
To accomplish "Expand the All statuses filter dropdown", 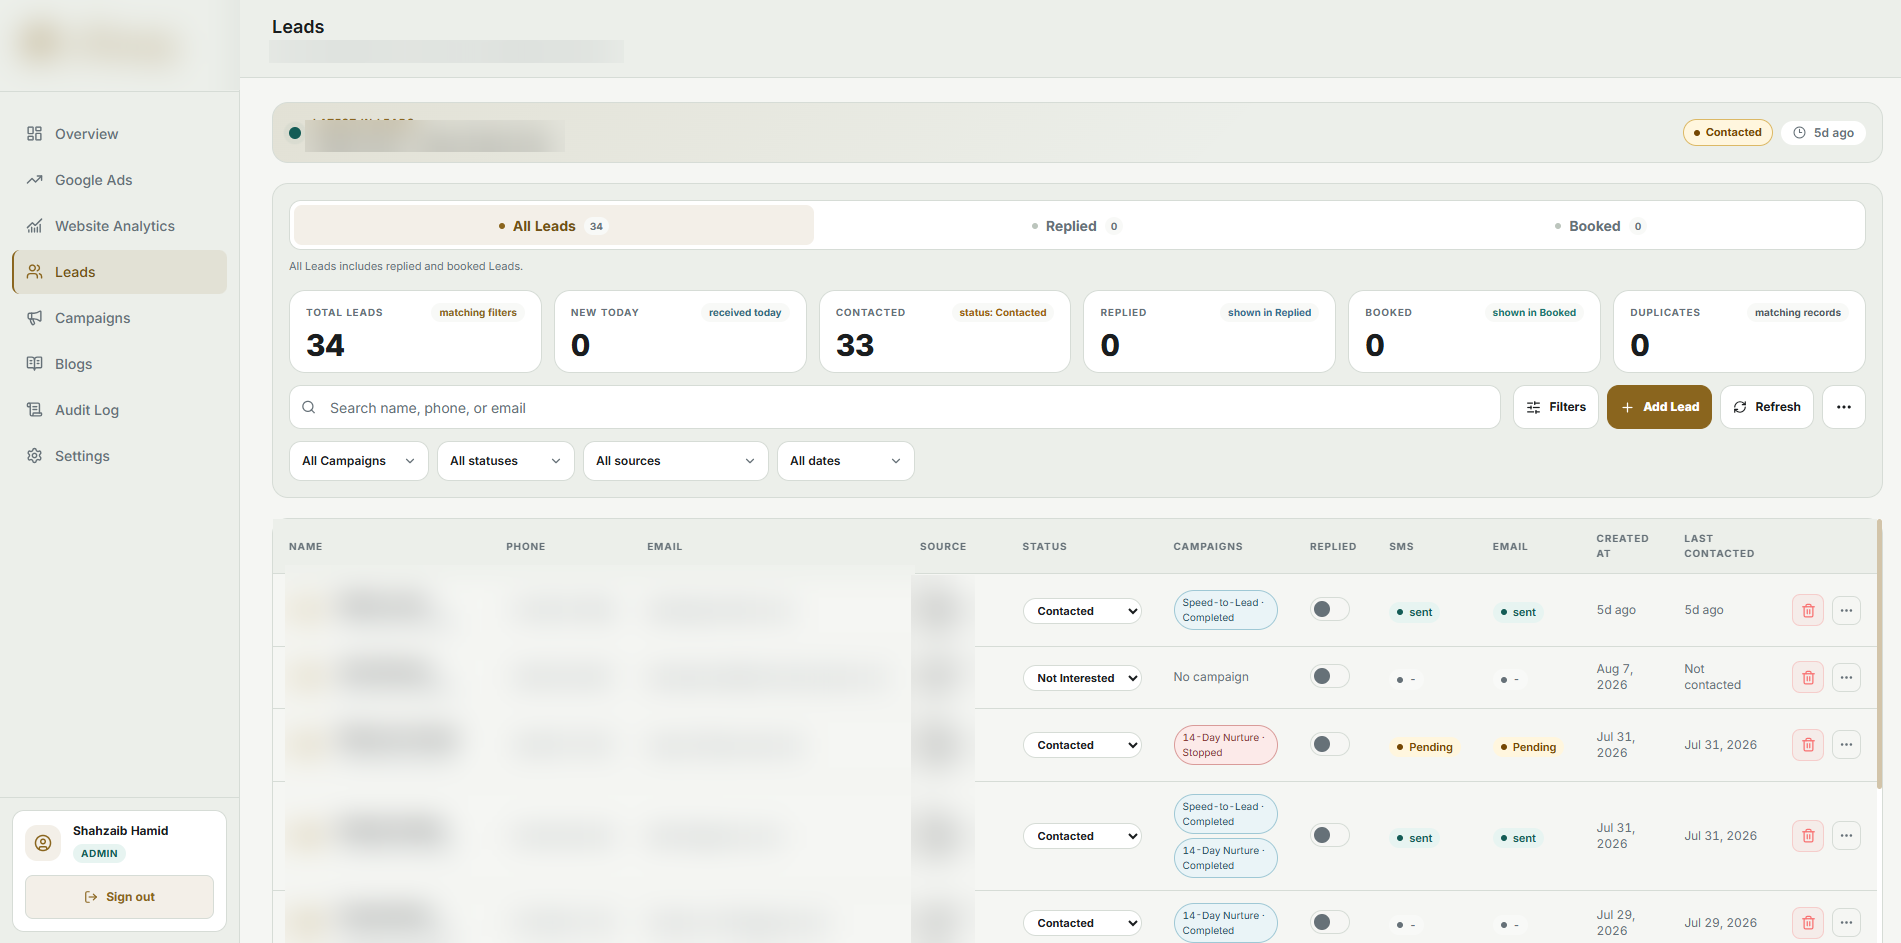I will 506,461.
